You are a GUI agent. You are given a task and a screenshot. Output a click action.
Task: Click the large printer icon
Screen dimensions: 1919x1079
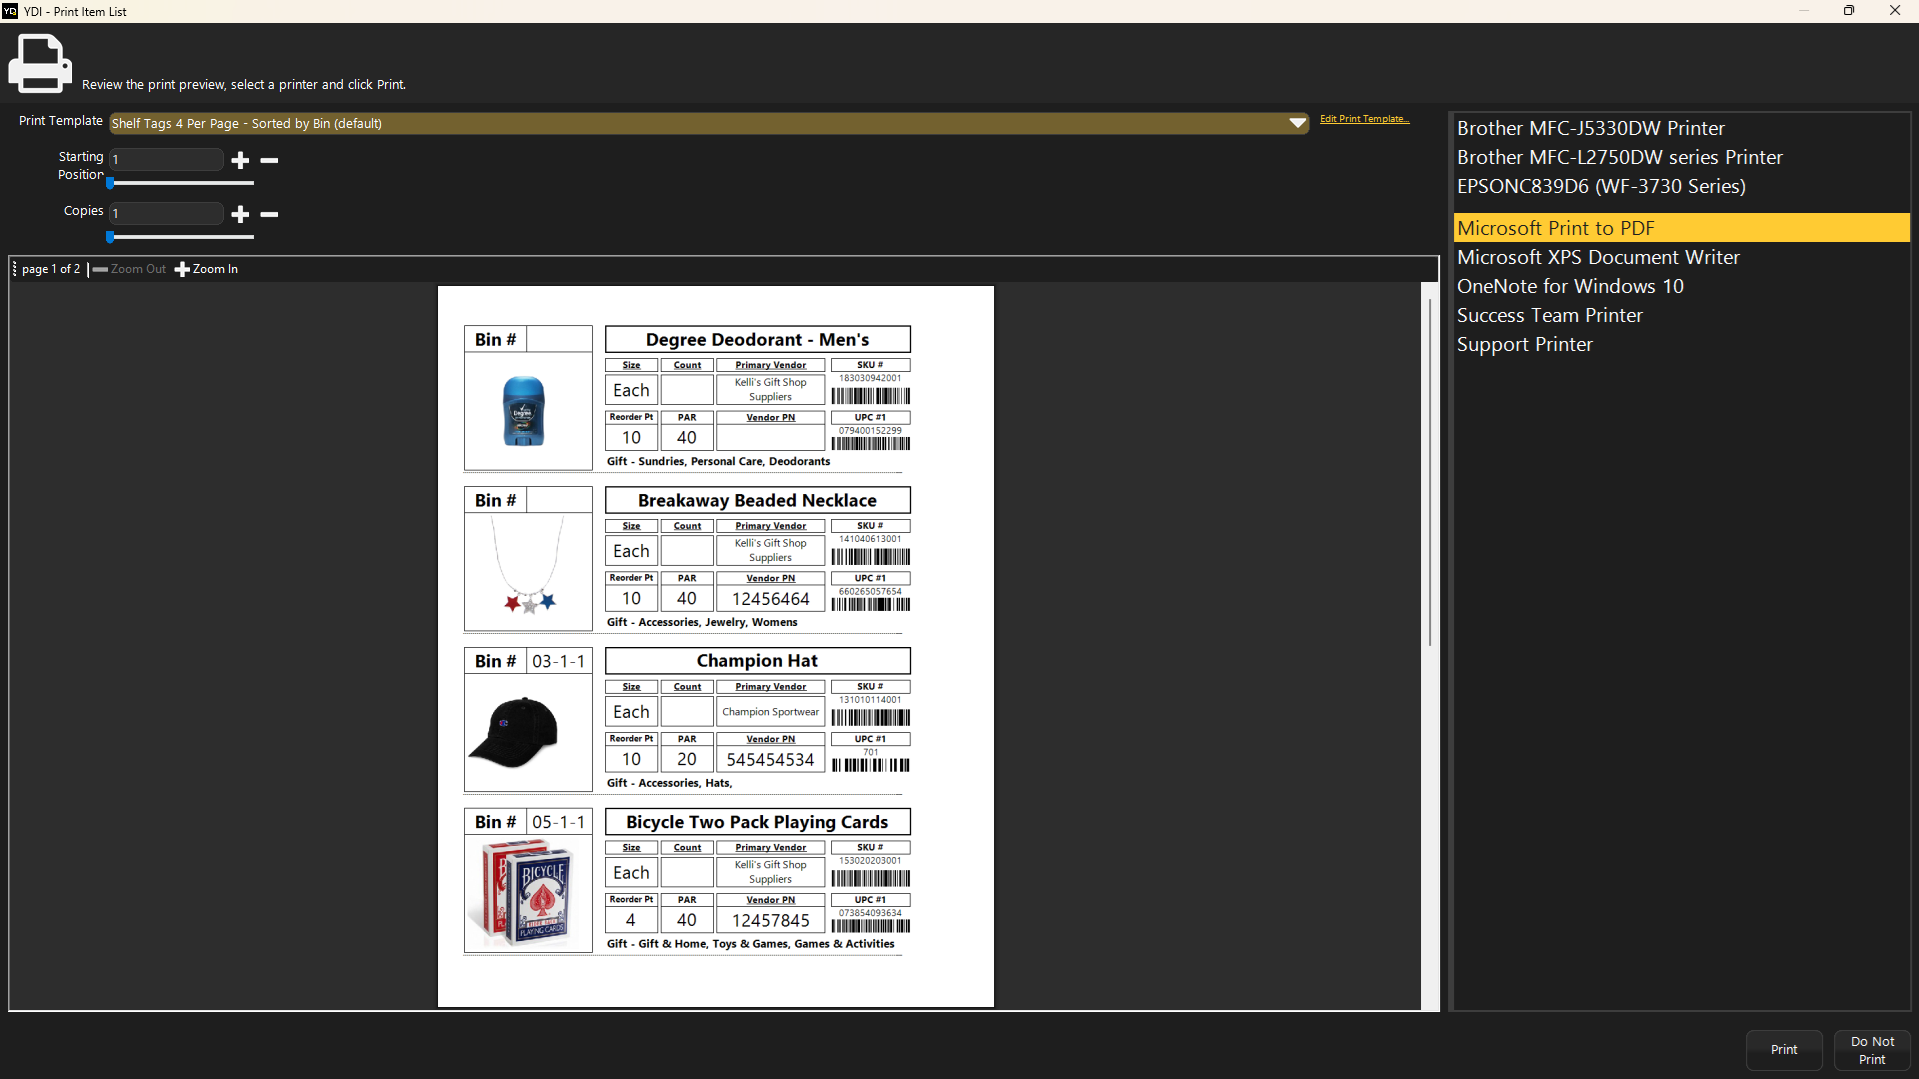tap(40, 63)
